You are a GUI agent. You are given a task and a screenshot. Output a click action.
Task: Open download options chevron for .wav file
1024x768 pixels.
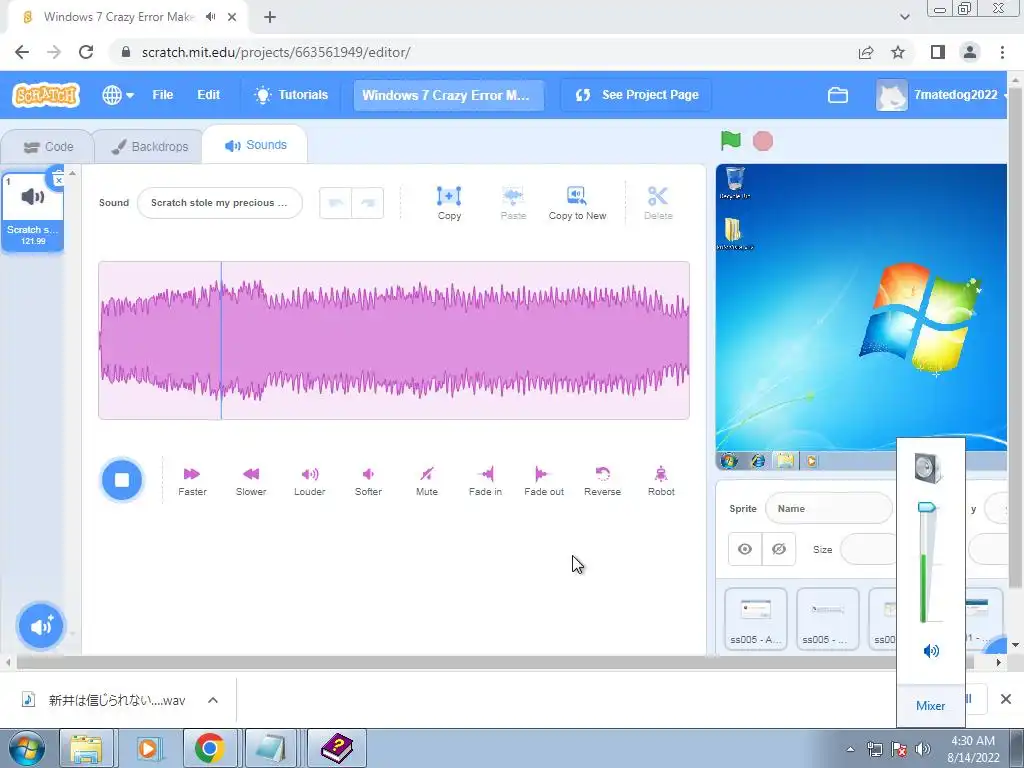coord(213,700)
